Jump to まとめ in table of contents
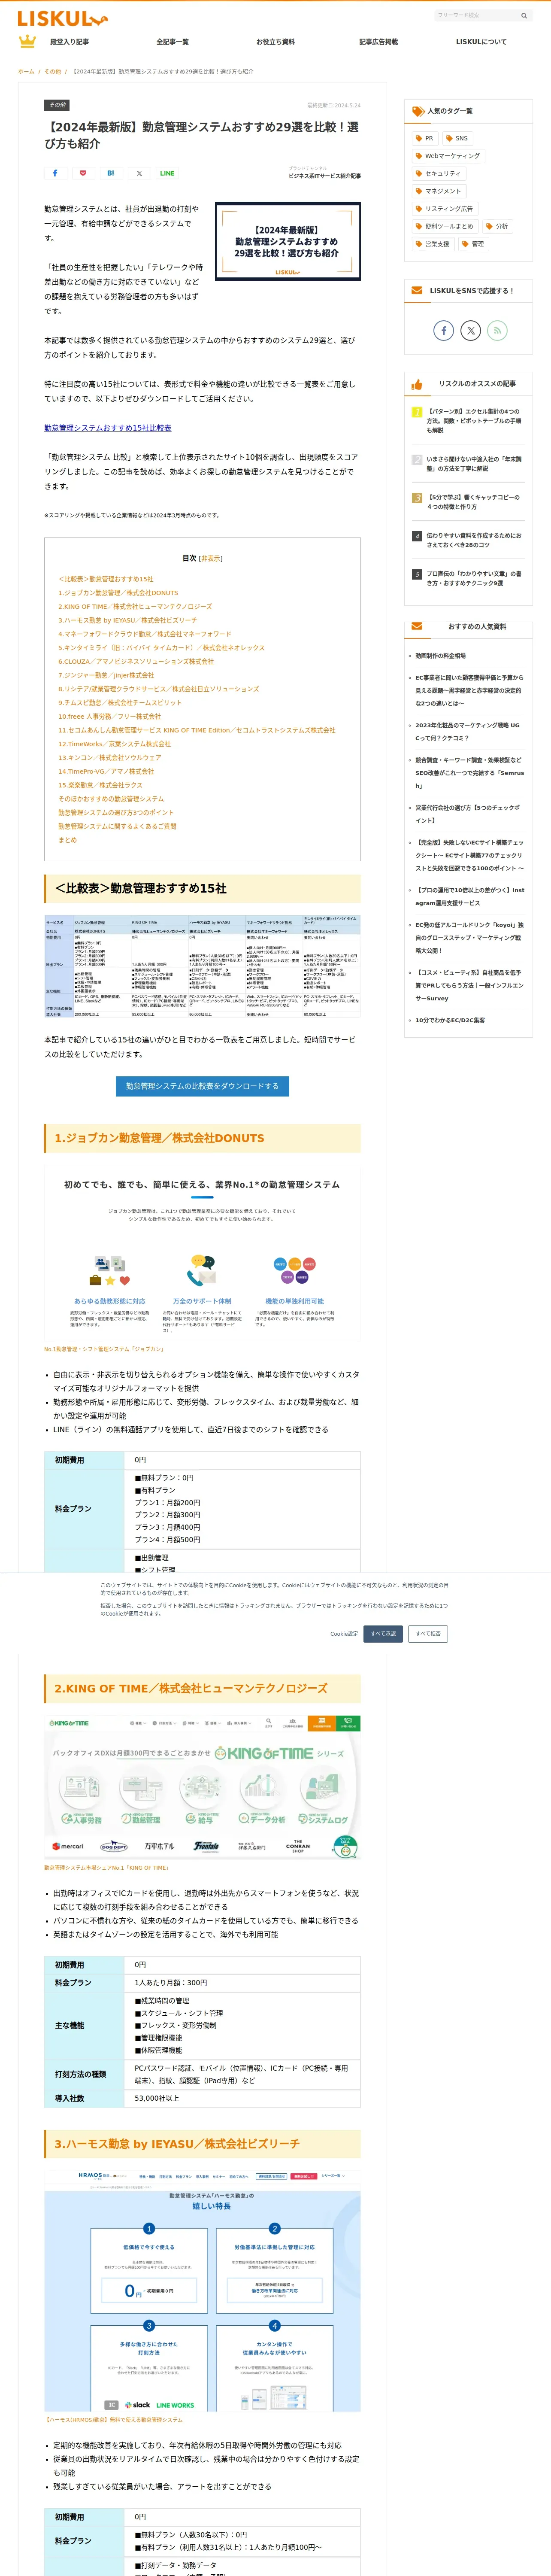The height and width of the screenshot is (2576, 551). point(67,840)
